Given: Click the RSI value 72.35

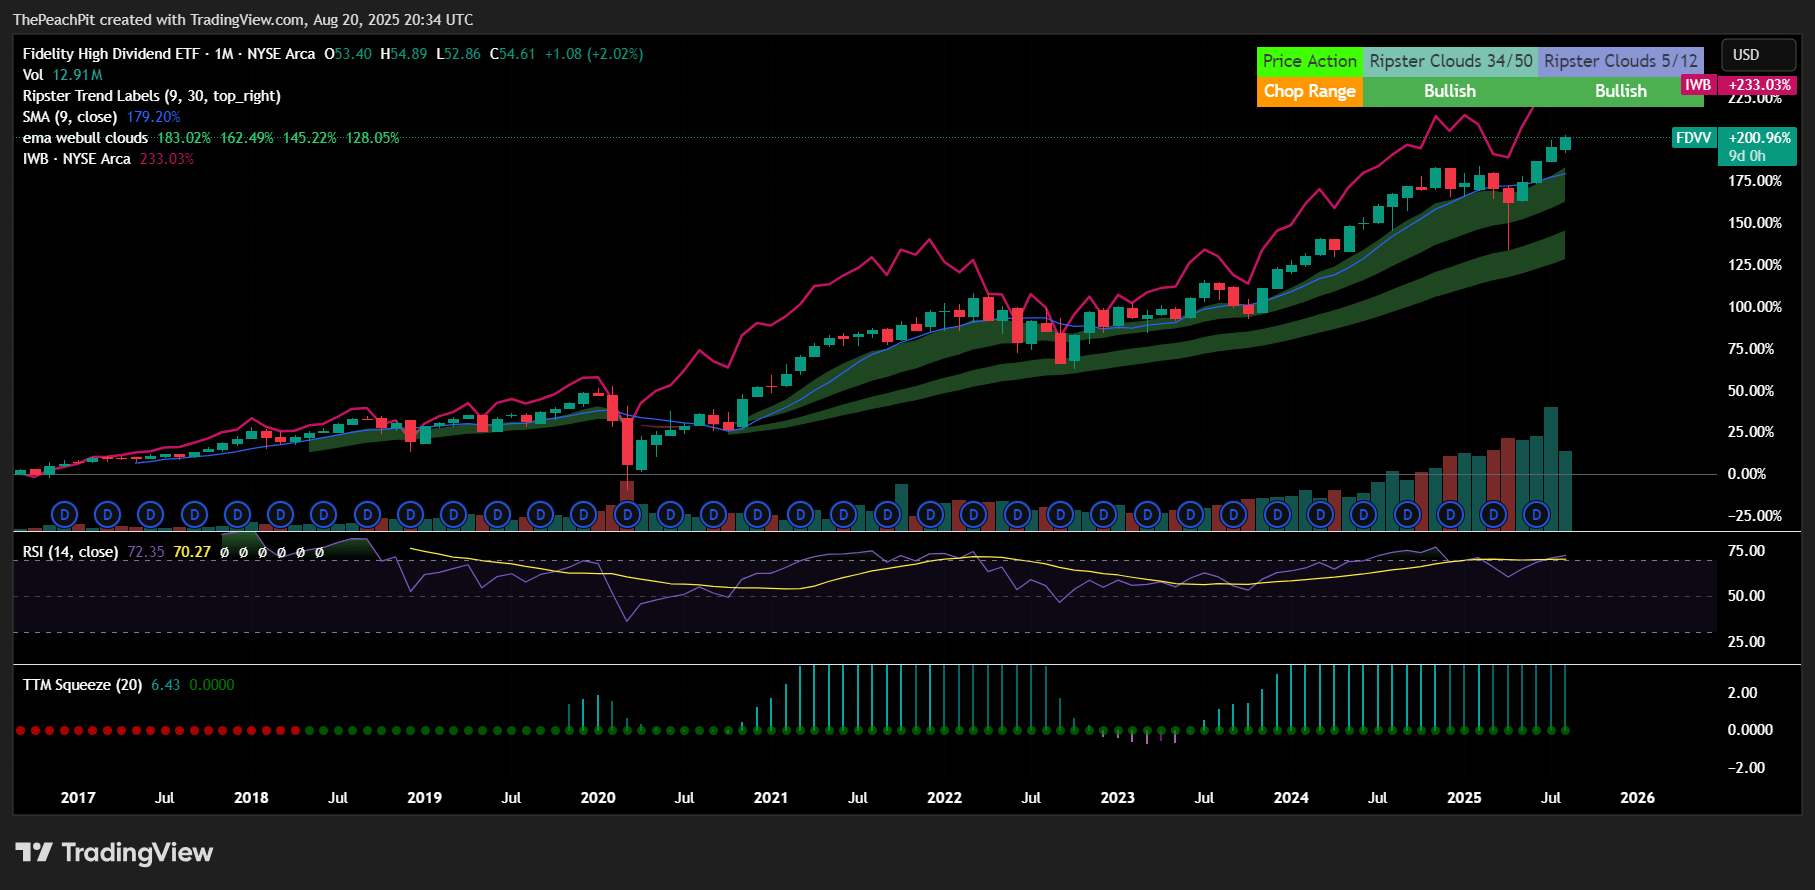Looking at the screenshot, I should point(146,552).
